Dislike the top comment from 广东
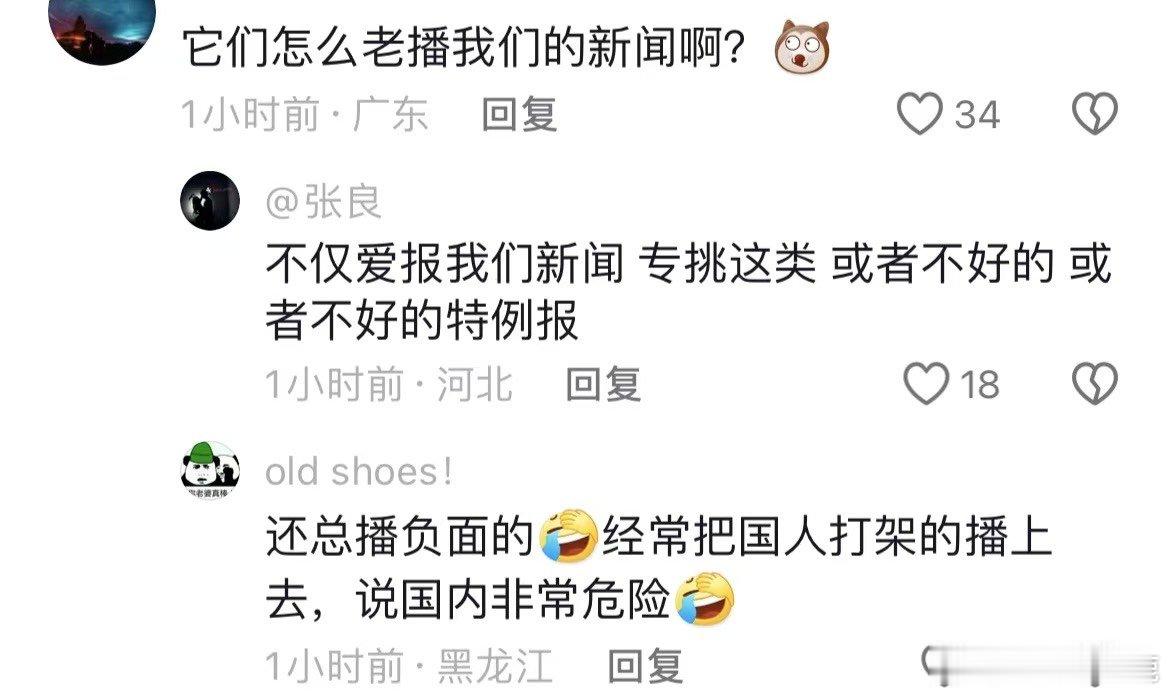 click(1095, 114)
